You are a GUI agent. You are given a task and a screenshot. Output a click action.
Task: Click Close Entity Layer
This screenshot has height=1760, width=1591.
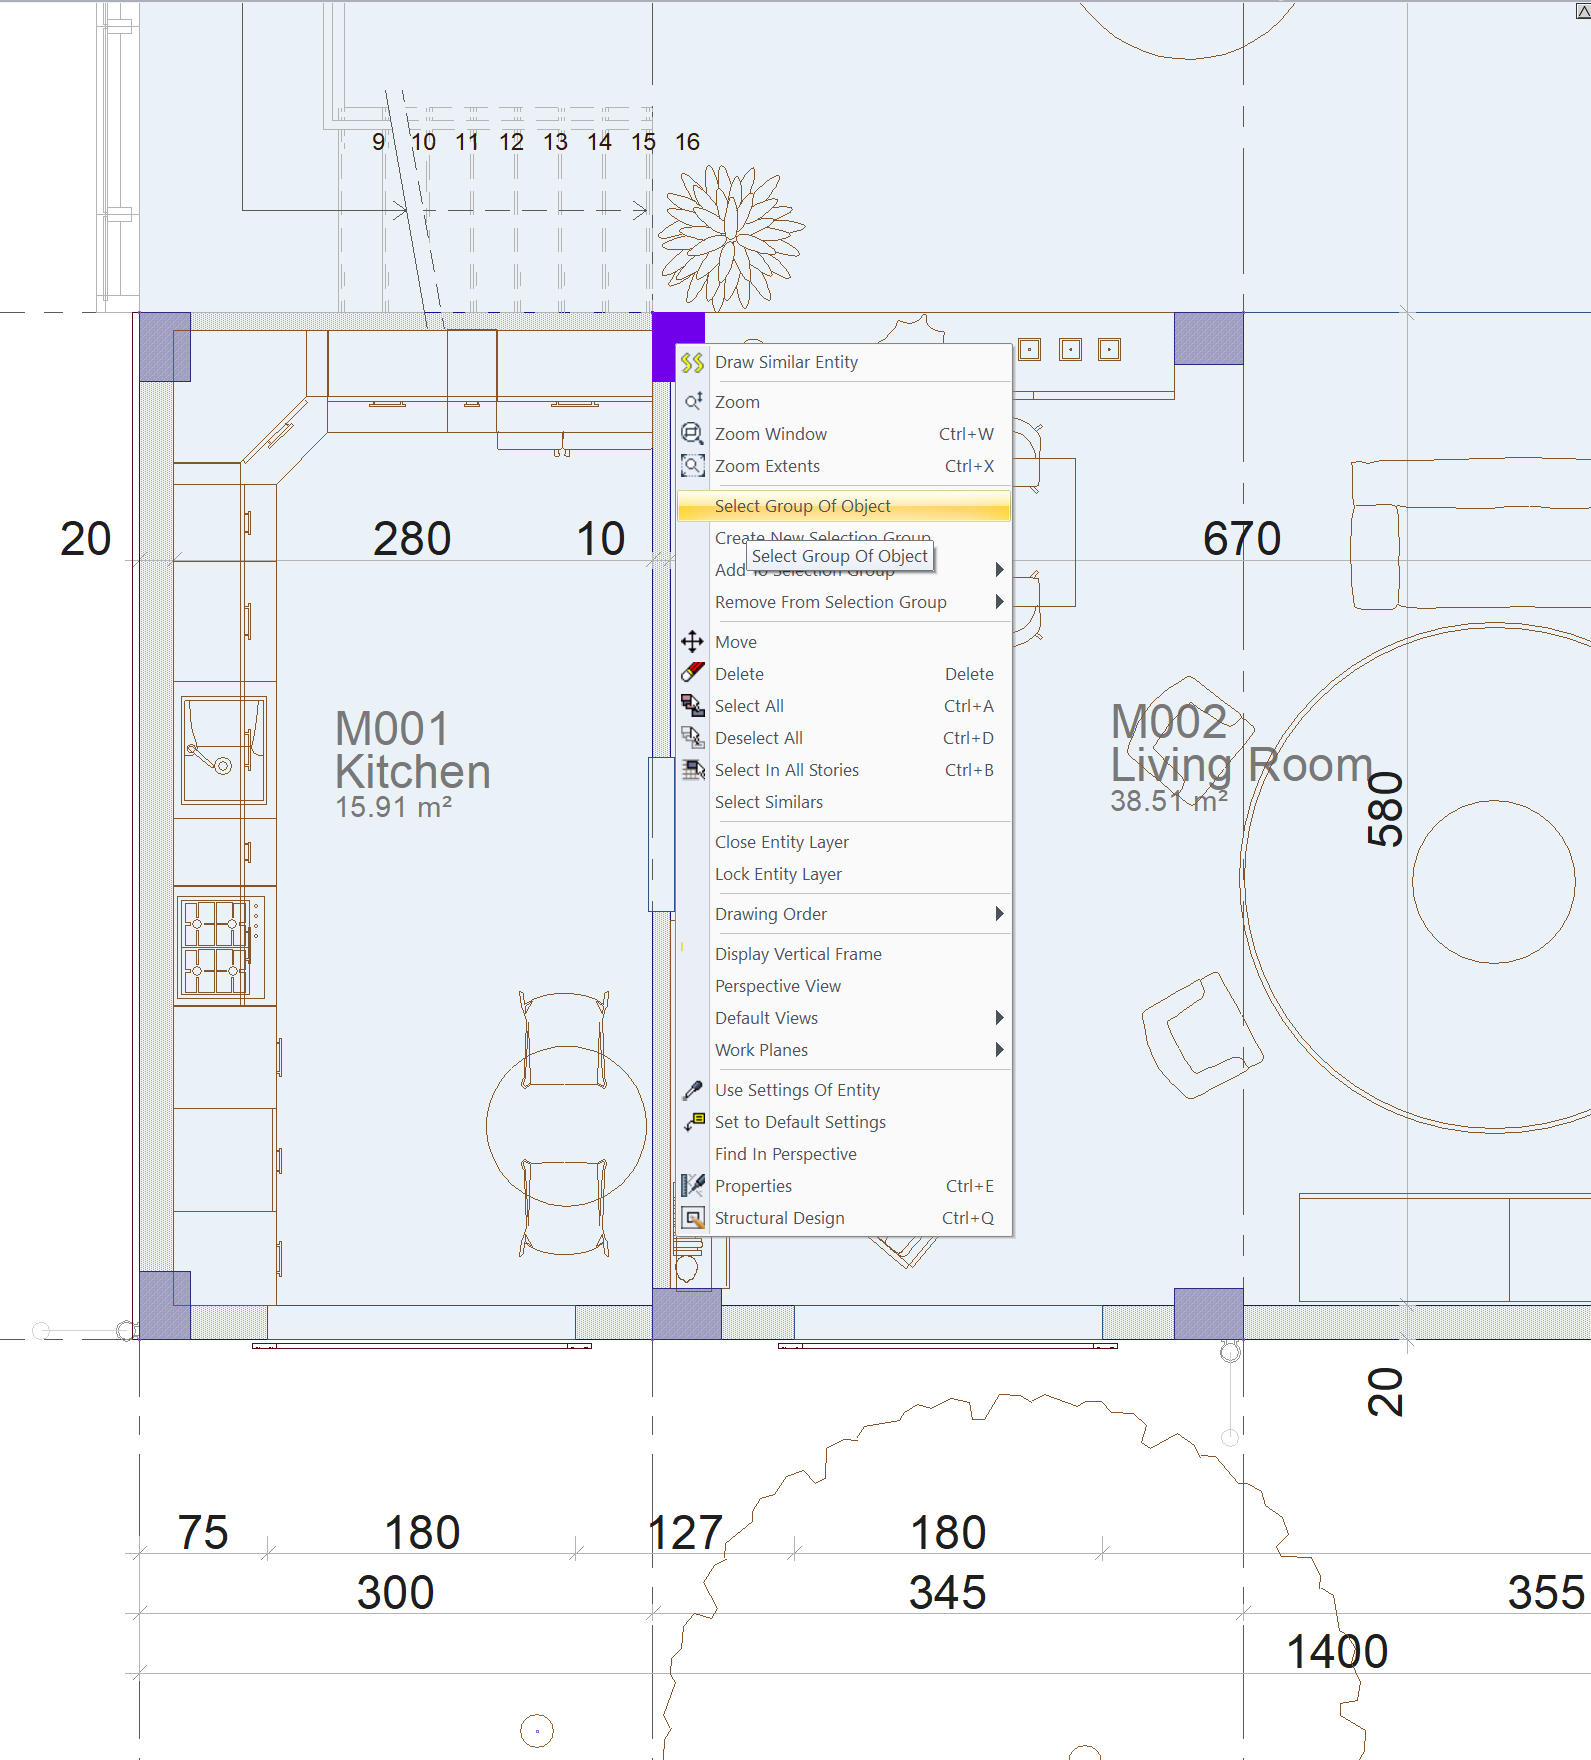(x=844, y=842)
